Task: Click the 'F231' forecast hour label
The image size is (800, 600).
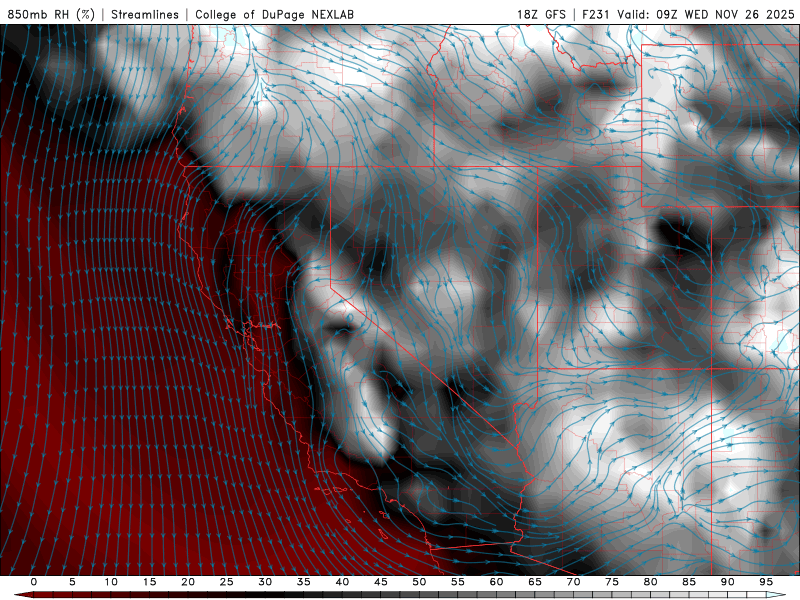Action: tap(596, 15)
